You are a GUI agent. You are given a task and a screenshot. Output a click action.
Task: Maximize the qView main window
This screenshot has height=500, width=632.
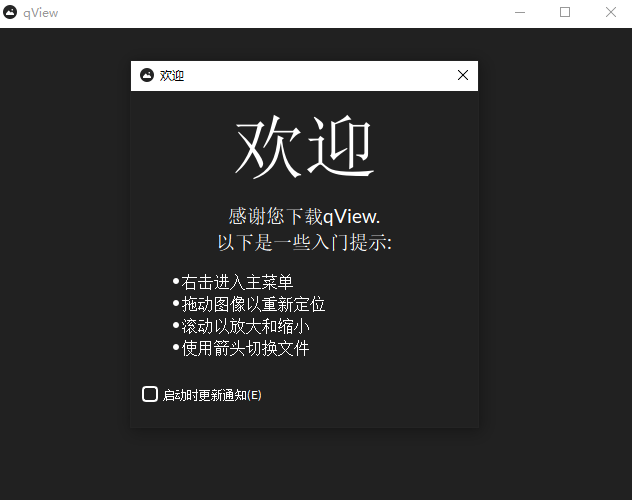565,12
